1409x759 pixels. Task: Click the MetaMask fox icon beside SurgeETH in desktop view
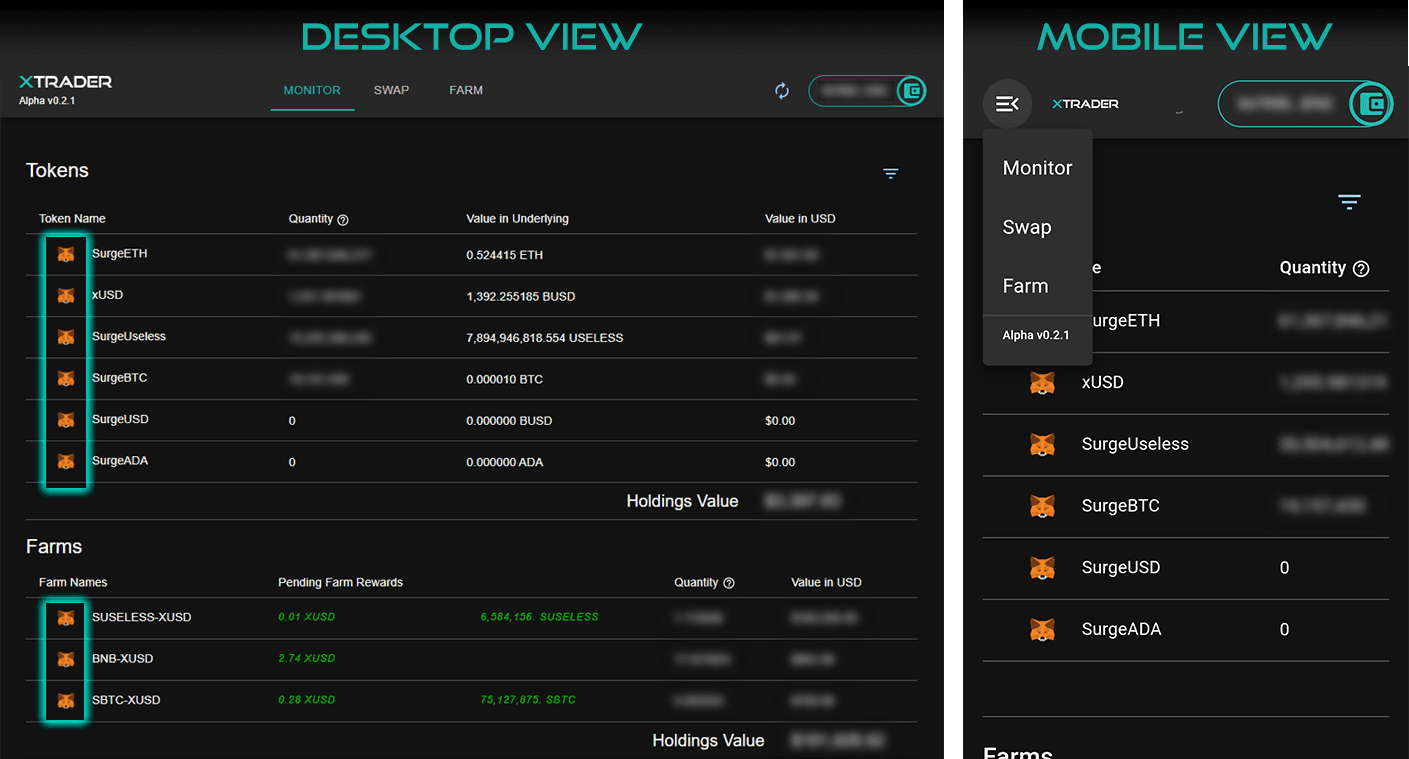click(66, 255)
